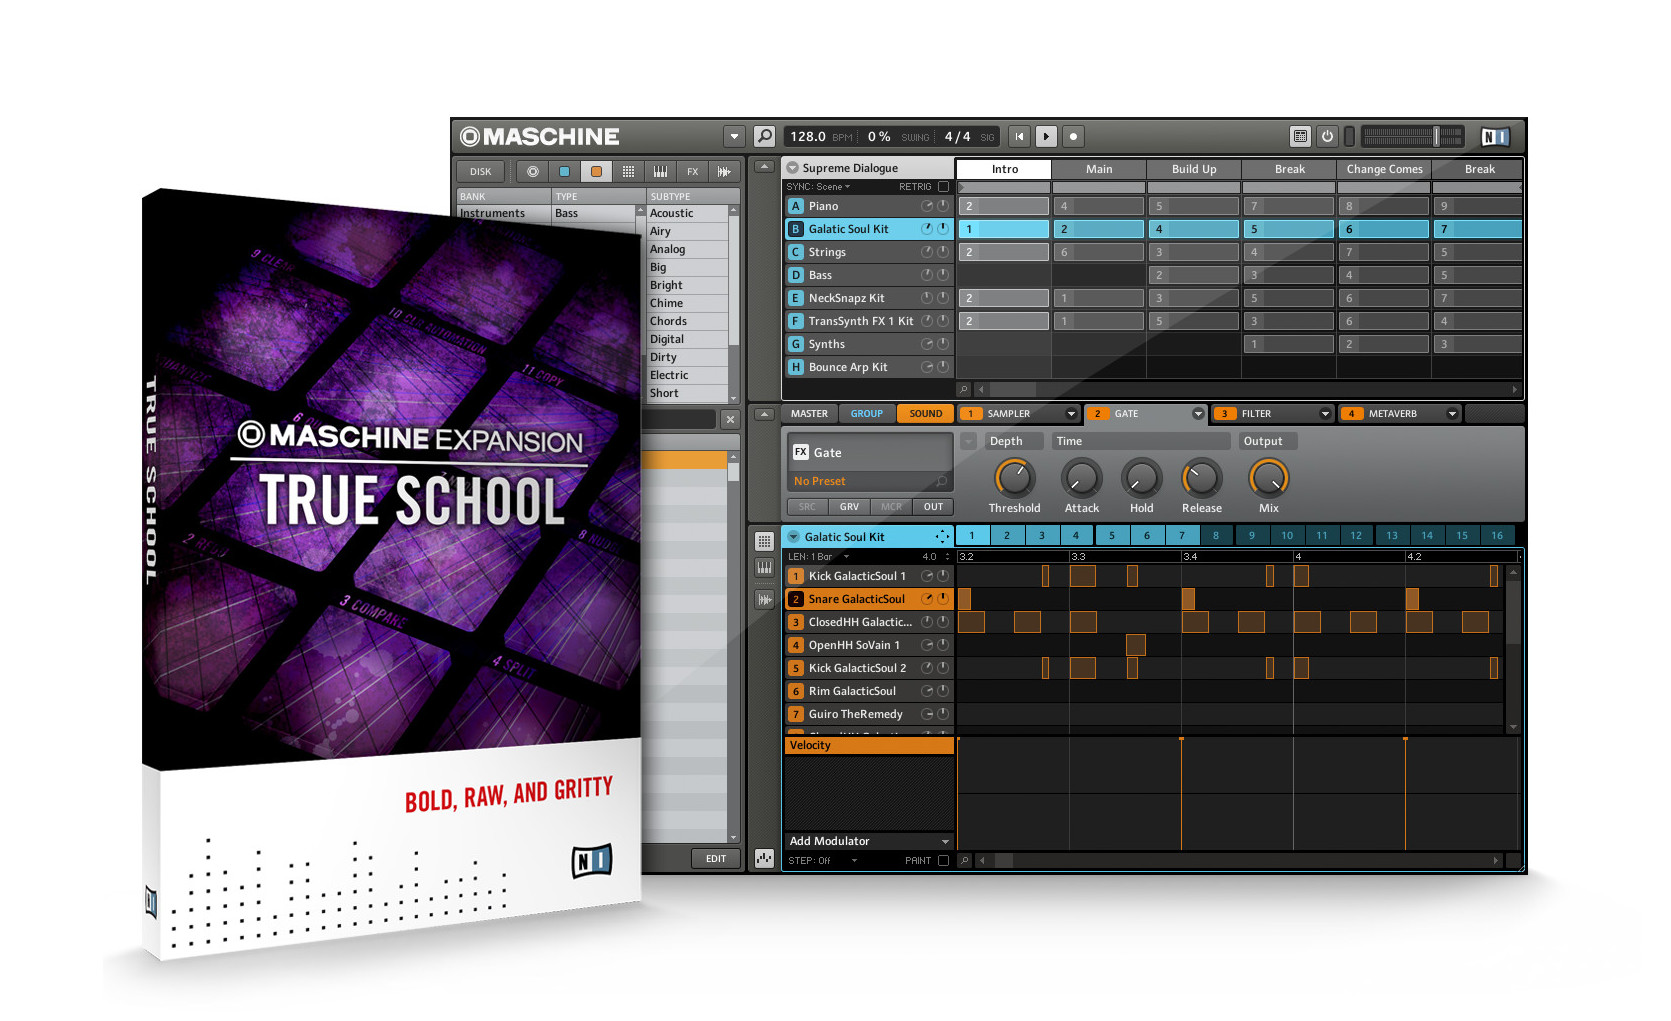Click the OUT button

pyautogui.click(x=933, y=506)
